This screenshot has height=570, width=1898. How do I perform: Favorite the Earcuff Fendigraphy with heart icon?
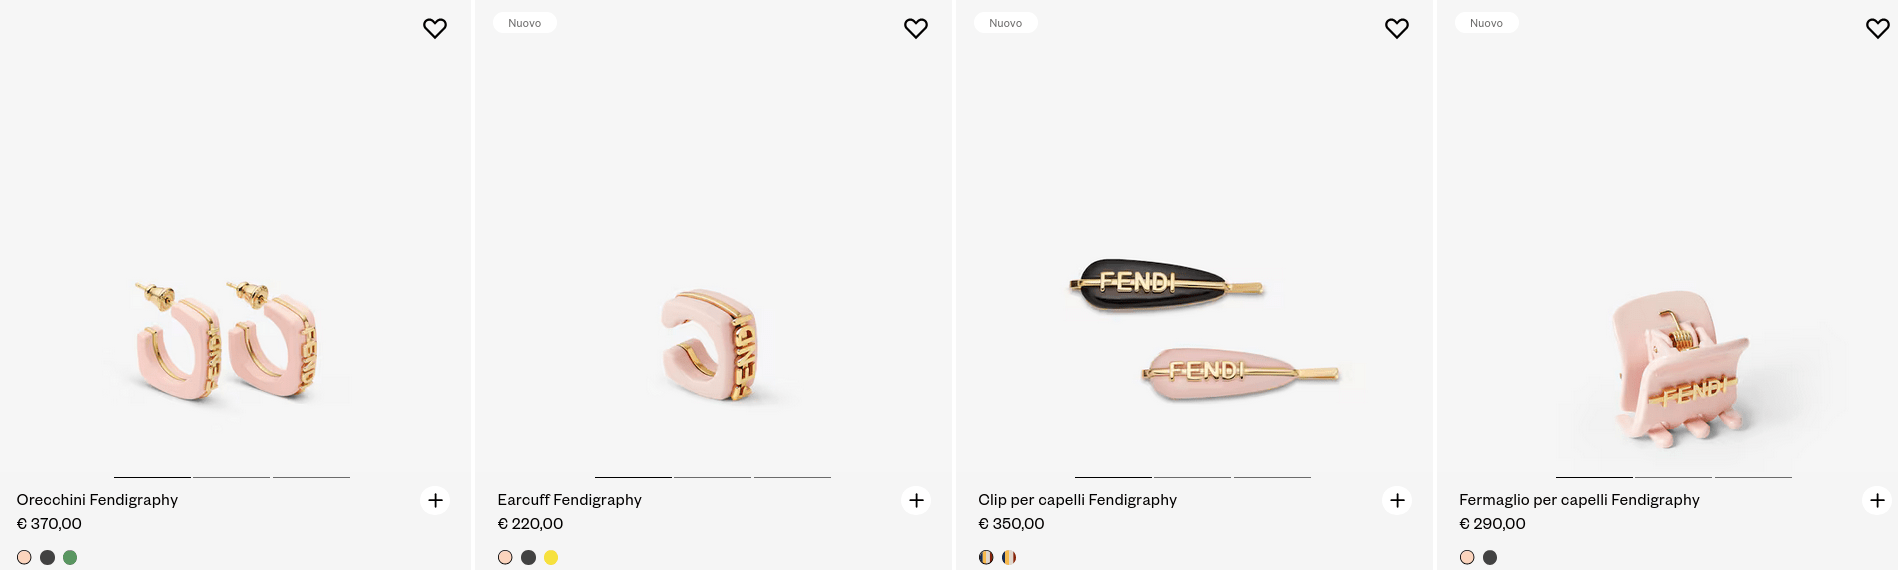[916, 28]
